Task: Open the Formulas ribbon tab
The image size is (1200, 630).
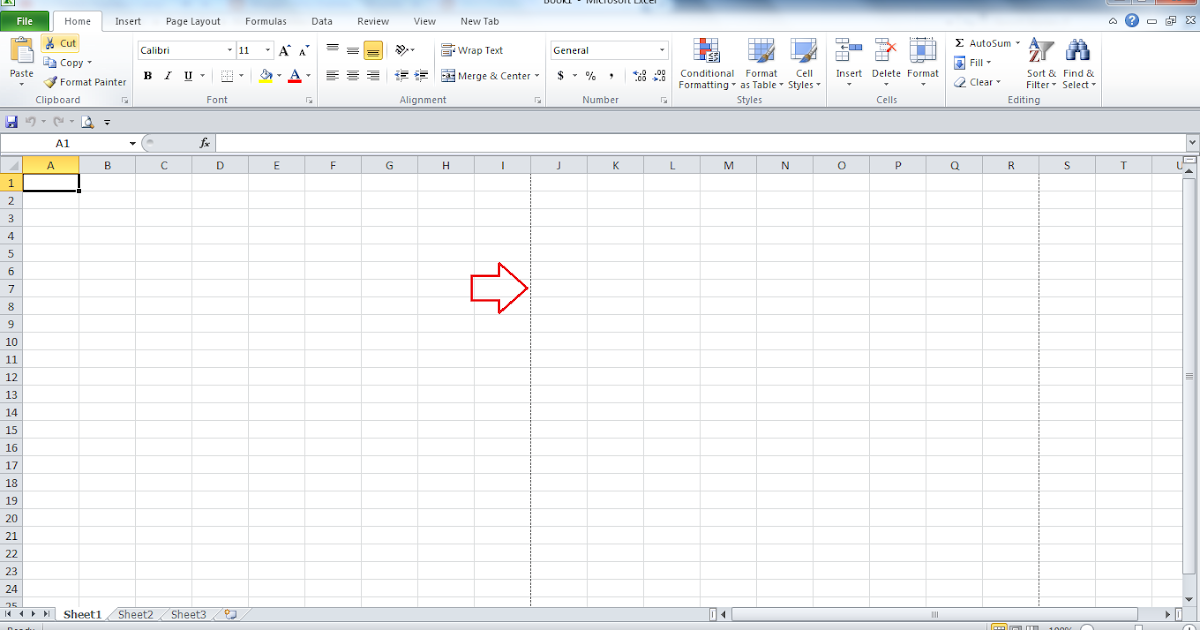Action: click(266, 21)
